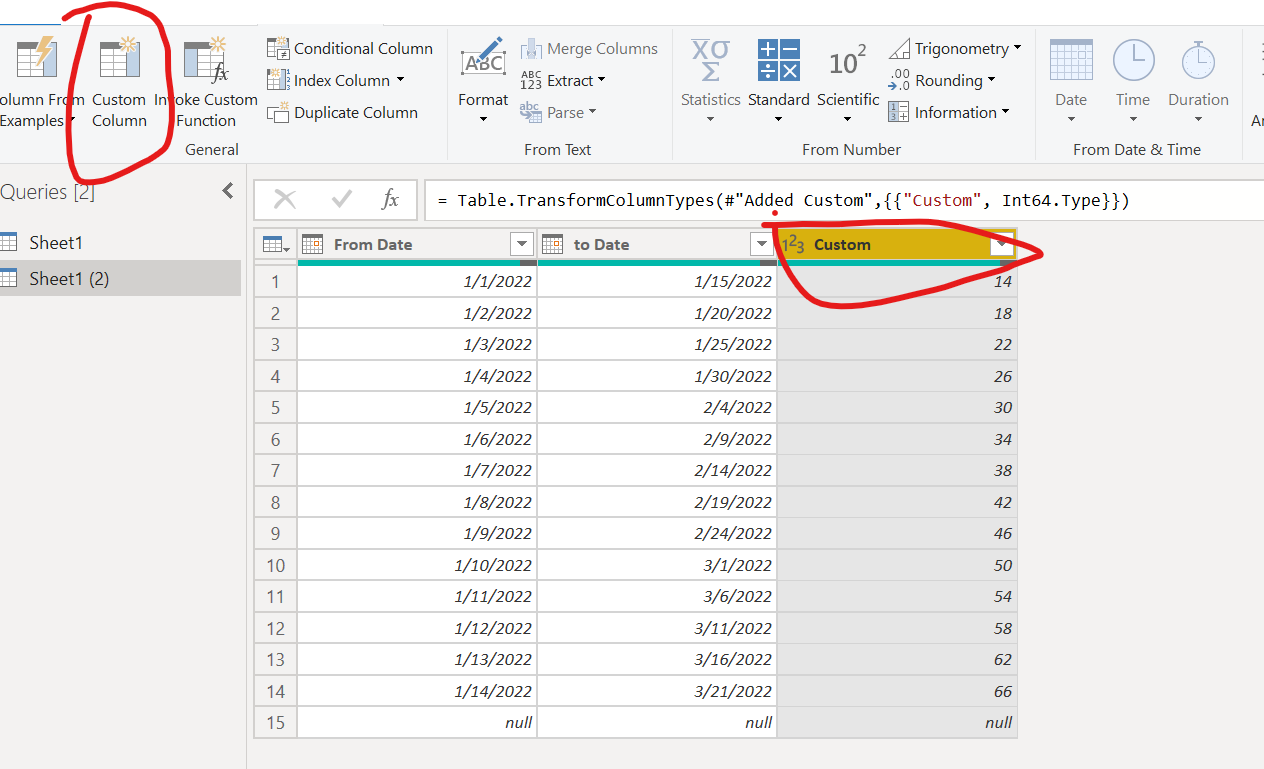Click cell 3/21/2022 in to Date
The height and width of the screenshot is (769, 1264).
(x=657, y=691)
